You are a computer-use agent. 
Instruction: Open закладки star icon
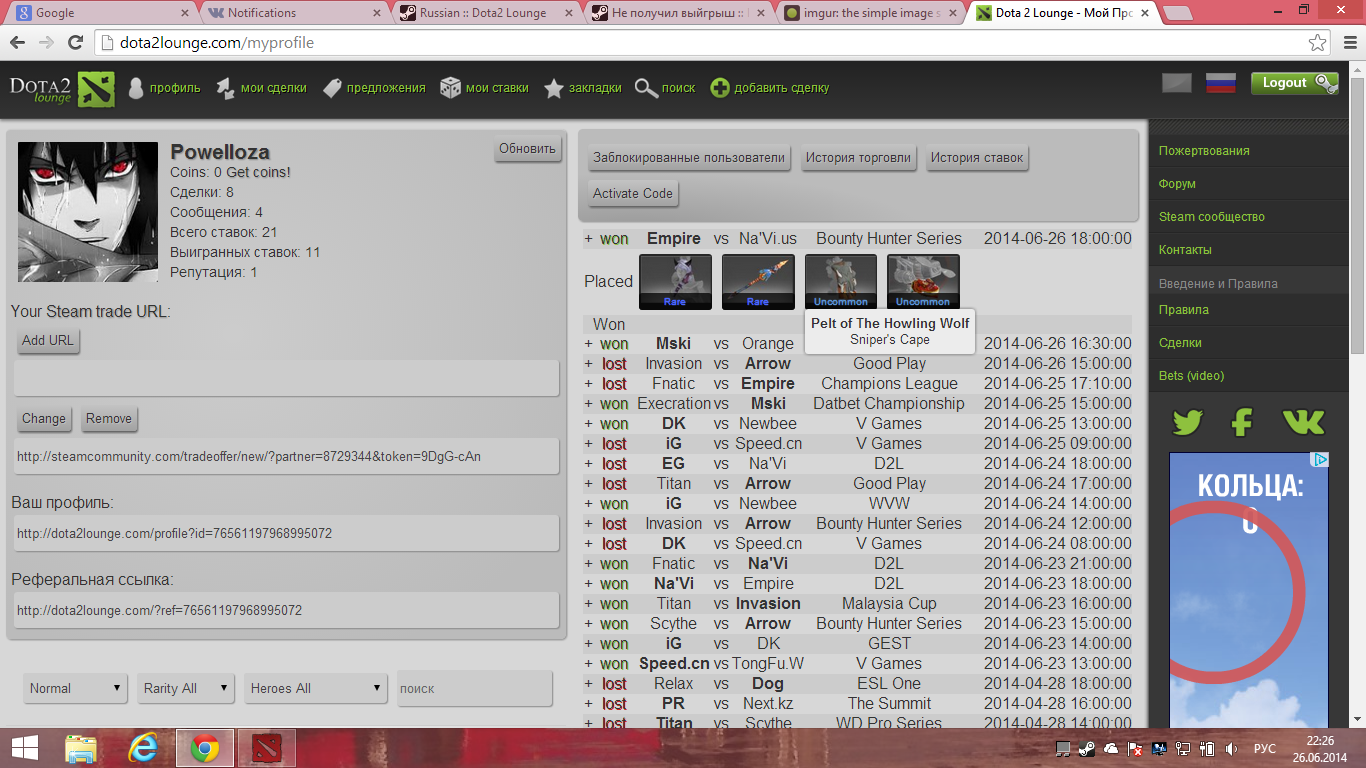tap(554, 88)
